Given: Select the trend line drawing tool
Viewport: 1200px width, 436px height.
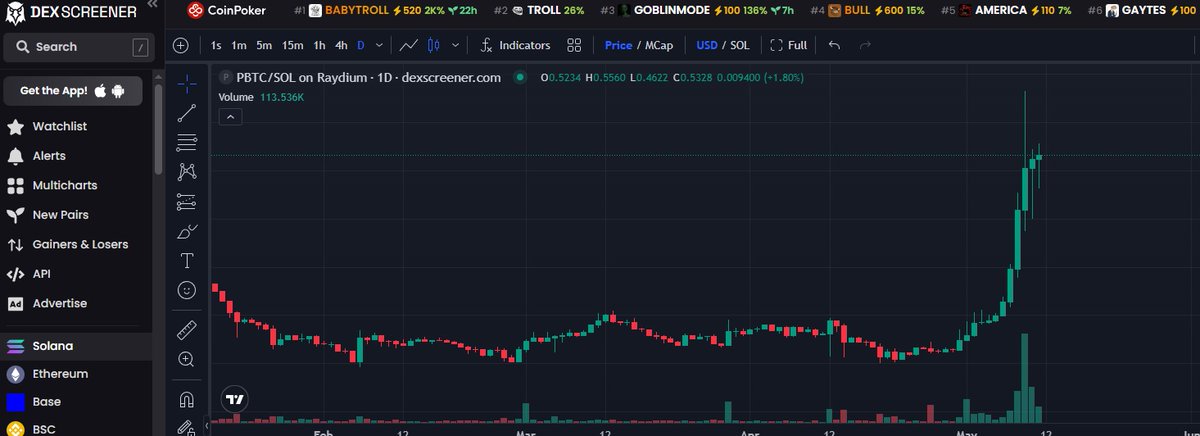Looking at the screenshot, I should (186, 114).
